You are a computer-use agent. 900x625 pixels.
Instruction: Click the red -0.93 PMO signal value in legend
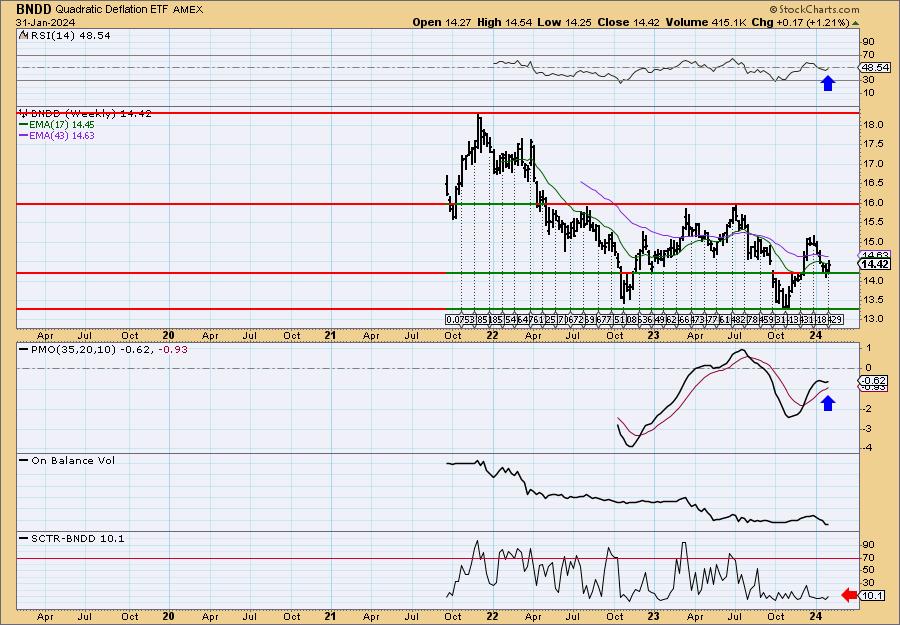coord(174,350)
